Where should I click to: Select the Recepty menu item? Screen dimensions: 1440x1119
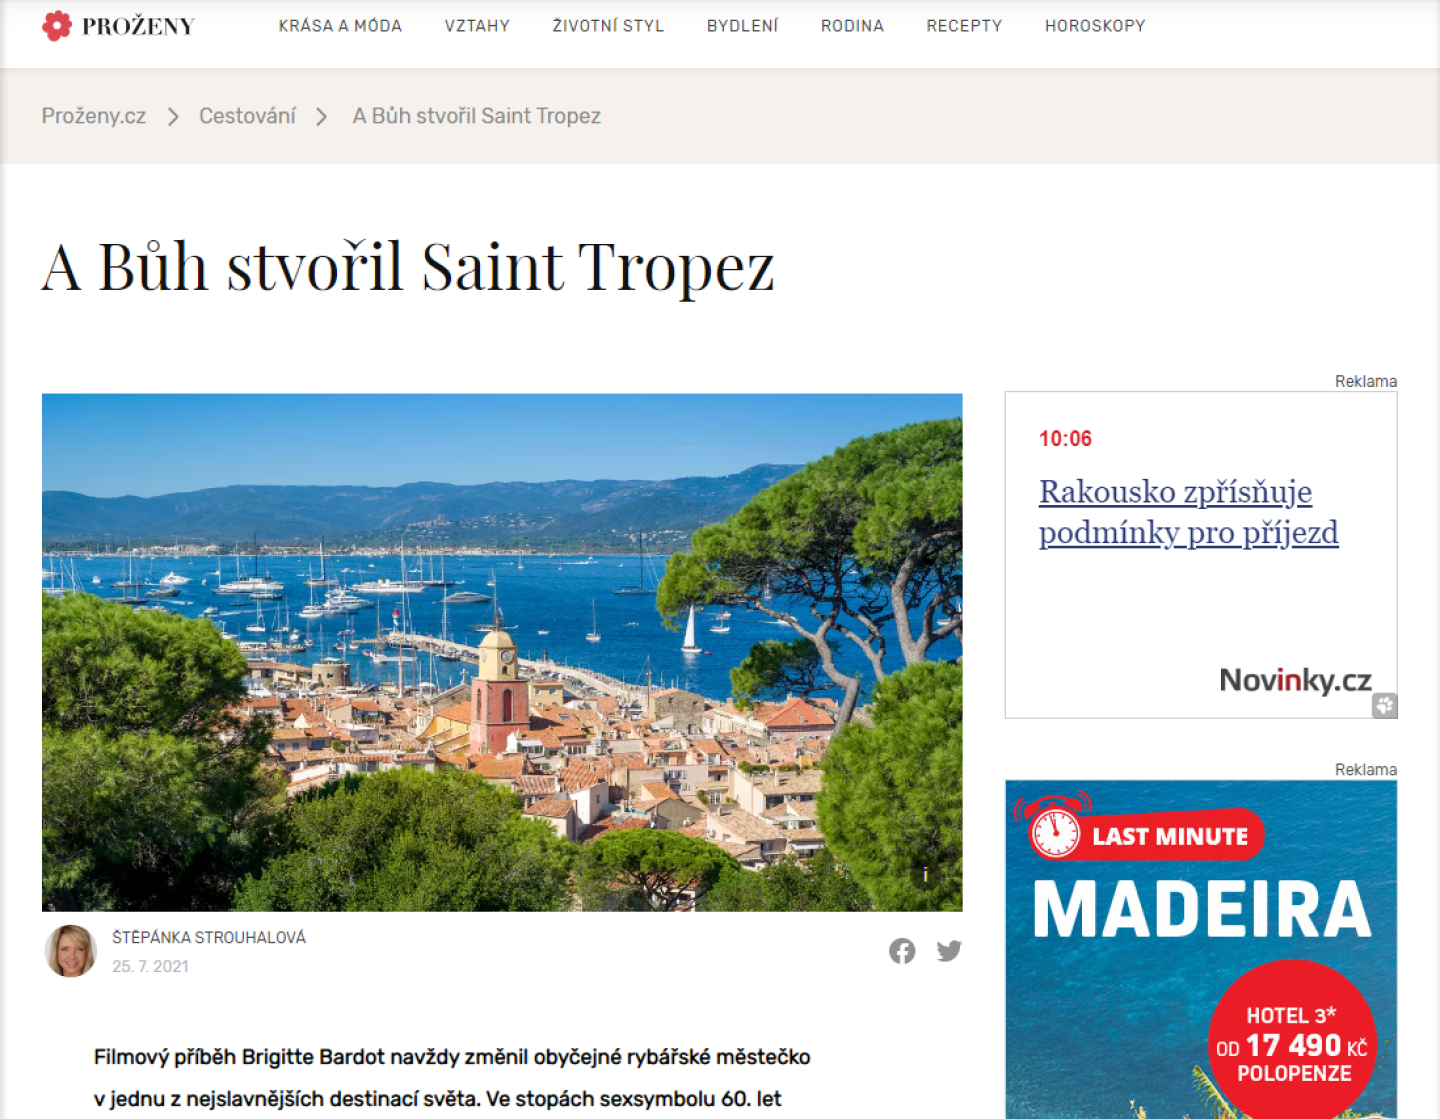coord(964,26)
